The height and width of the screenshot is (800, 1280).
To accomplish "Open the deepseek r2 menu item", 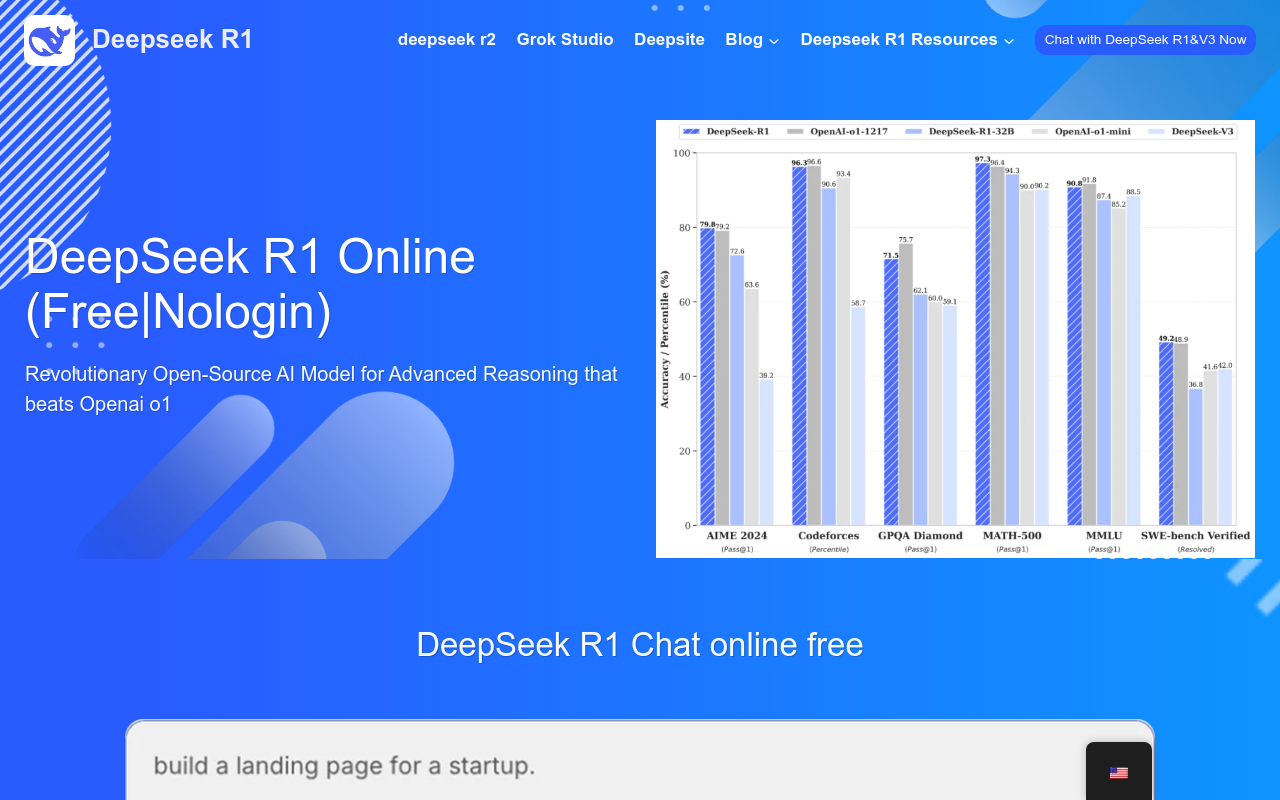I will (x=447, y=40).
